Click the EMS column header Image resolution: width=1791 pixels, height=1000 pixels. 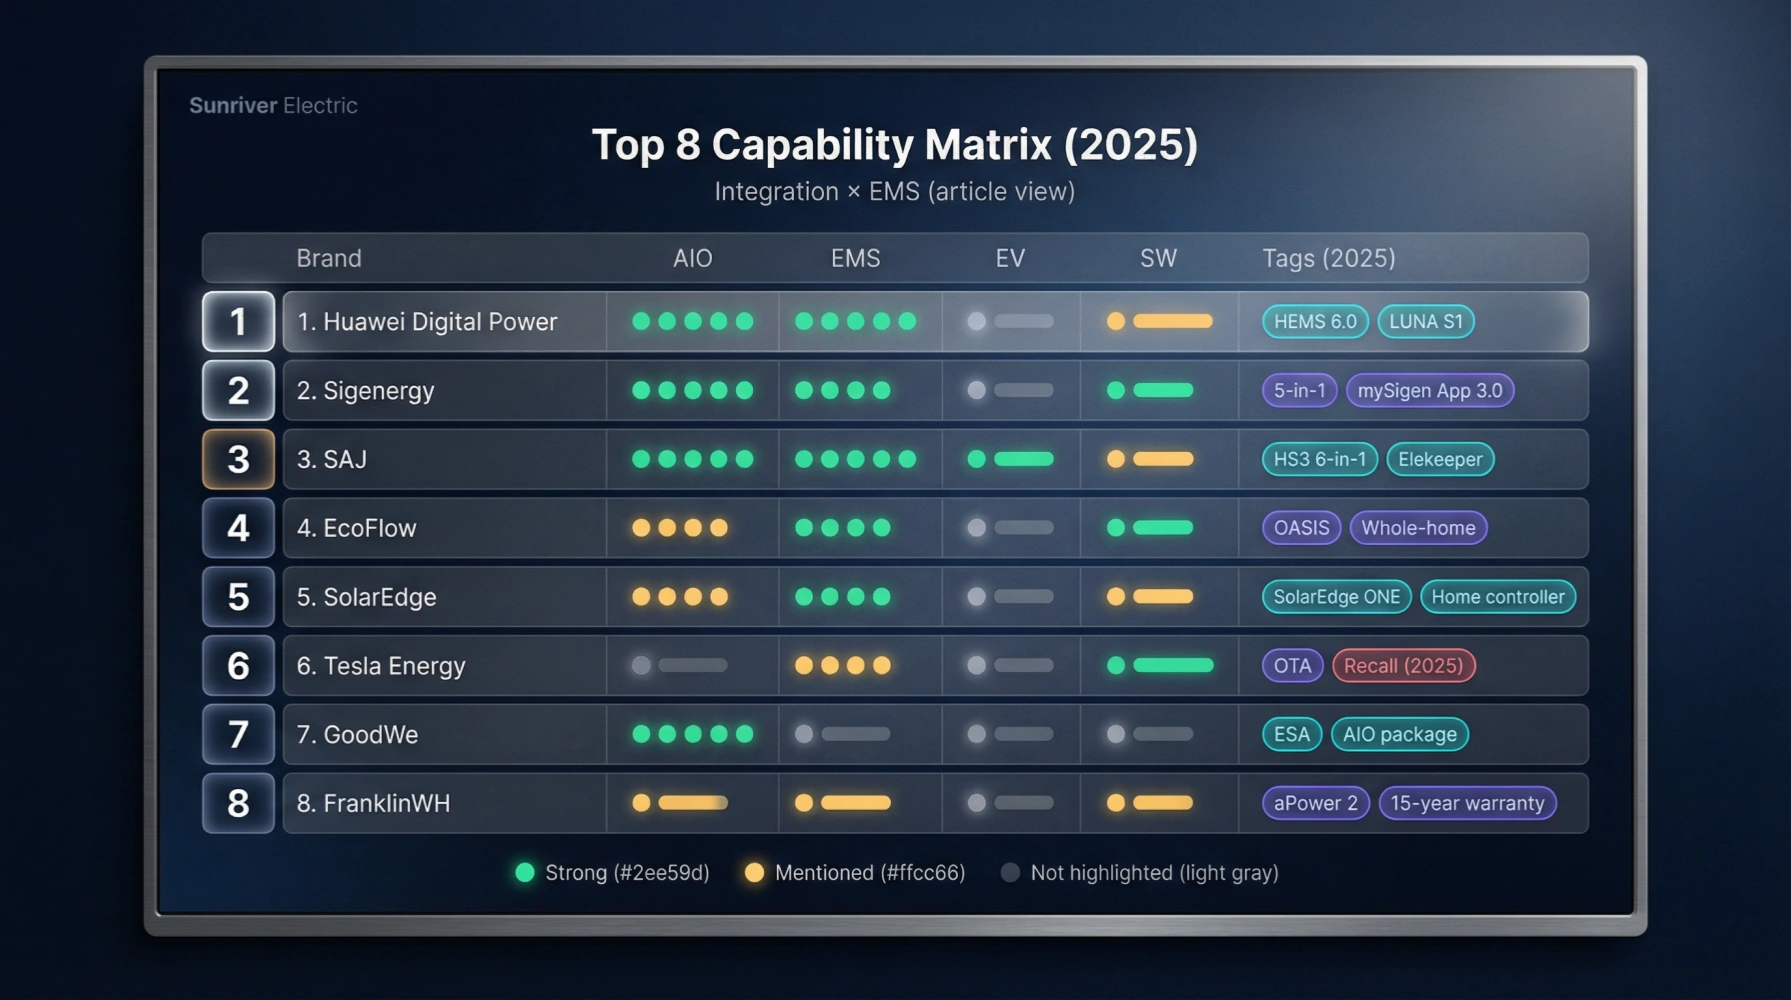point(856,258)
